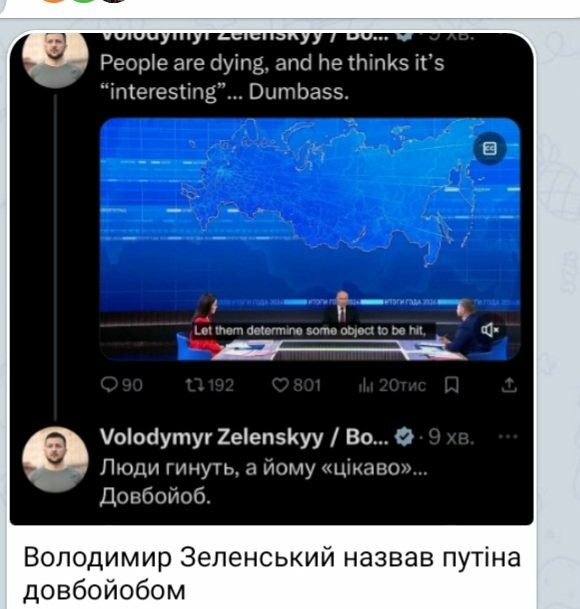The image size is (580, 609).
Task: Like the tweet with the heart icon
Action: pyautogui.click(x=296, y=385)
